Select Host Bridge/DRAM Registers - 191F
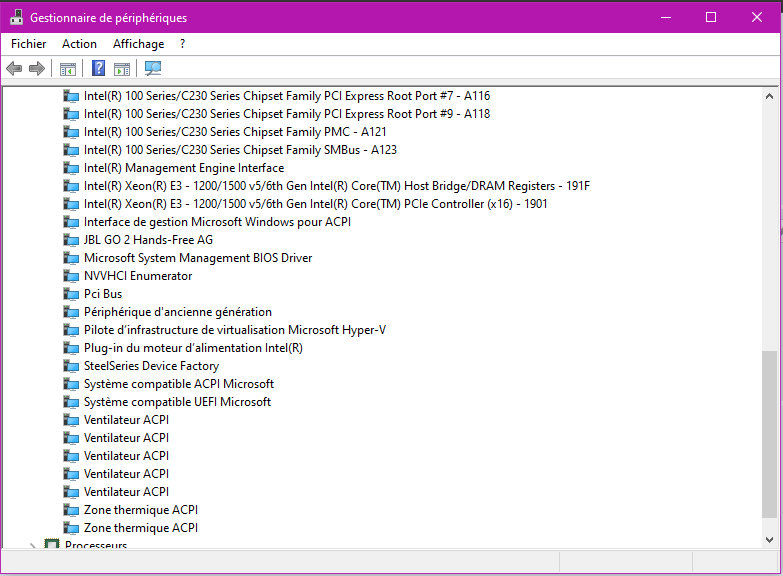 (337, 186)
